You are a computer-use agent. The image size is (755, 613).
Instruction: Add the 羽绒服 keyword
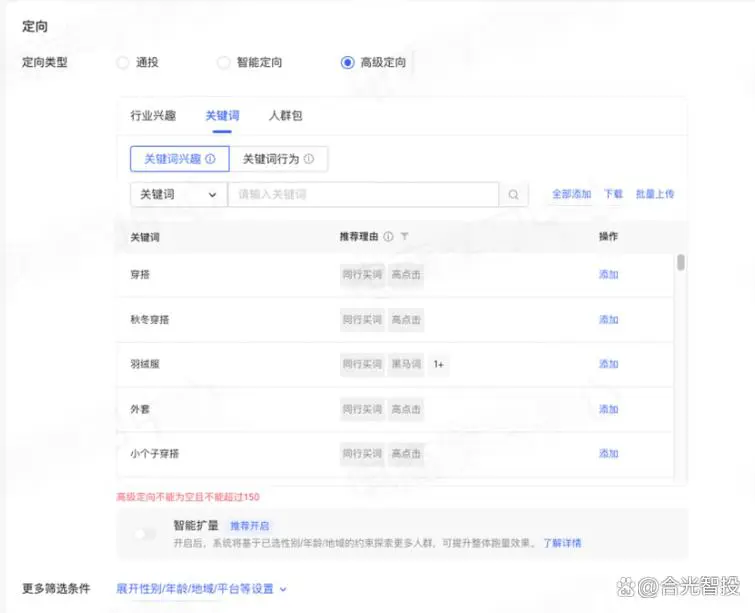tap(608, 365)
